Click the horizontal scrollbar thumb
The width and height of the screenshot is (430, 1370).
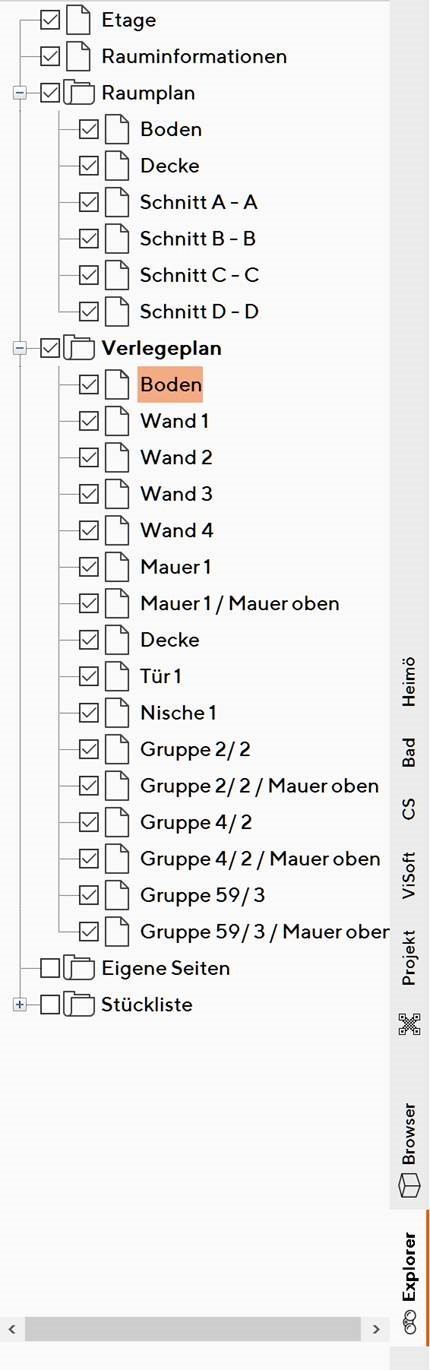click(x=192, y=1329)
